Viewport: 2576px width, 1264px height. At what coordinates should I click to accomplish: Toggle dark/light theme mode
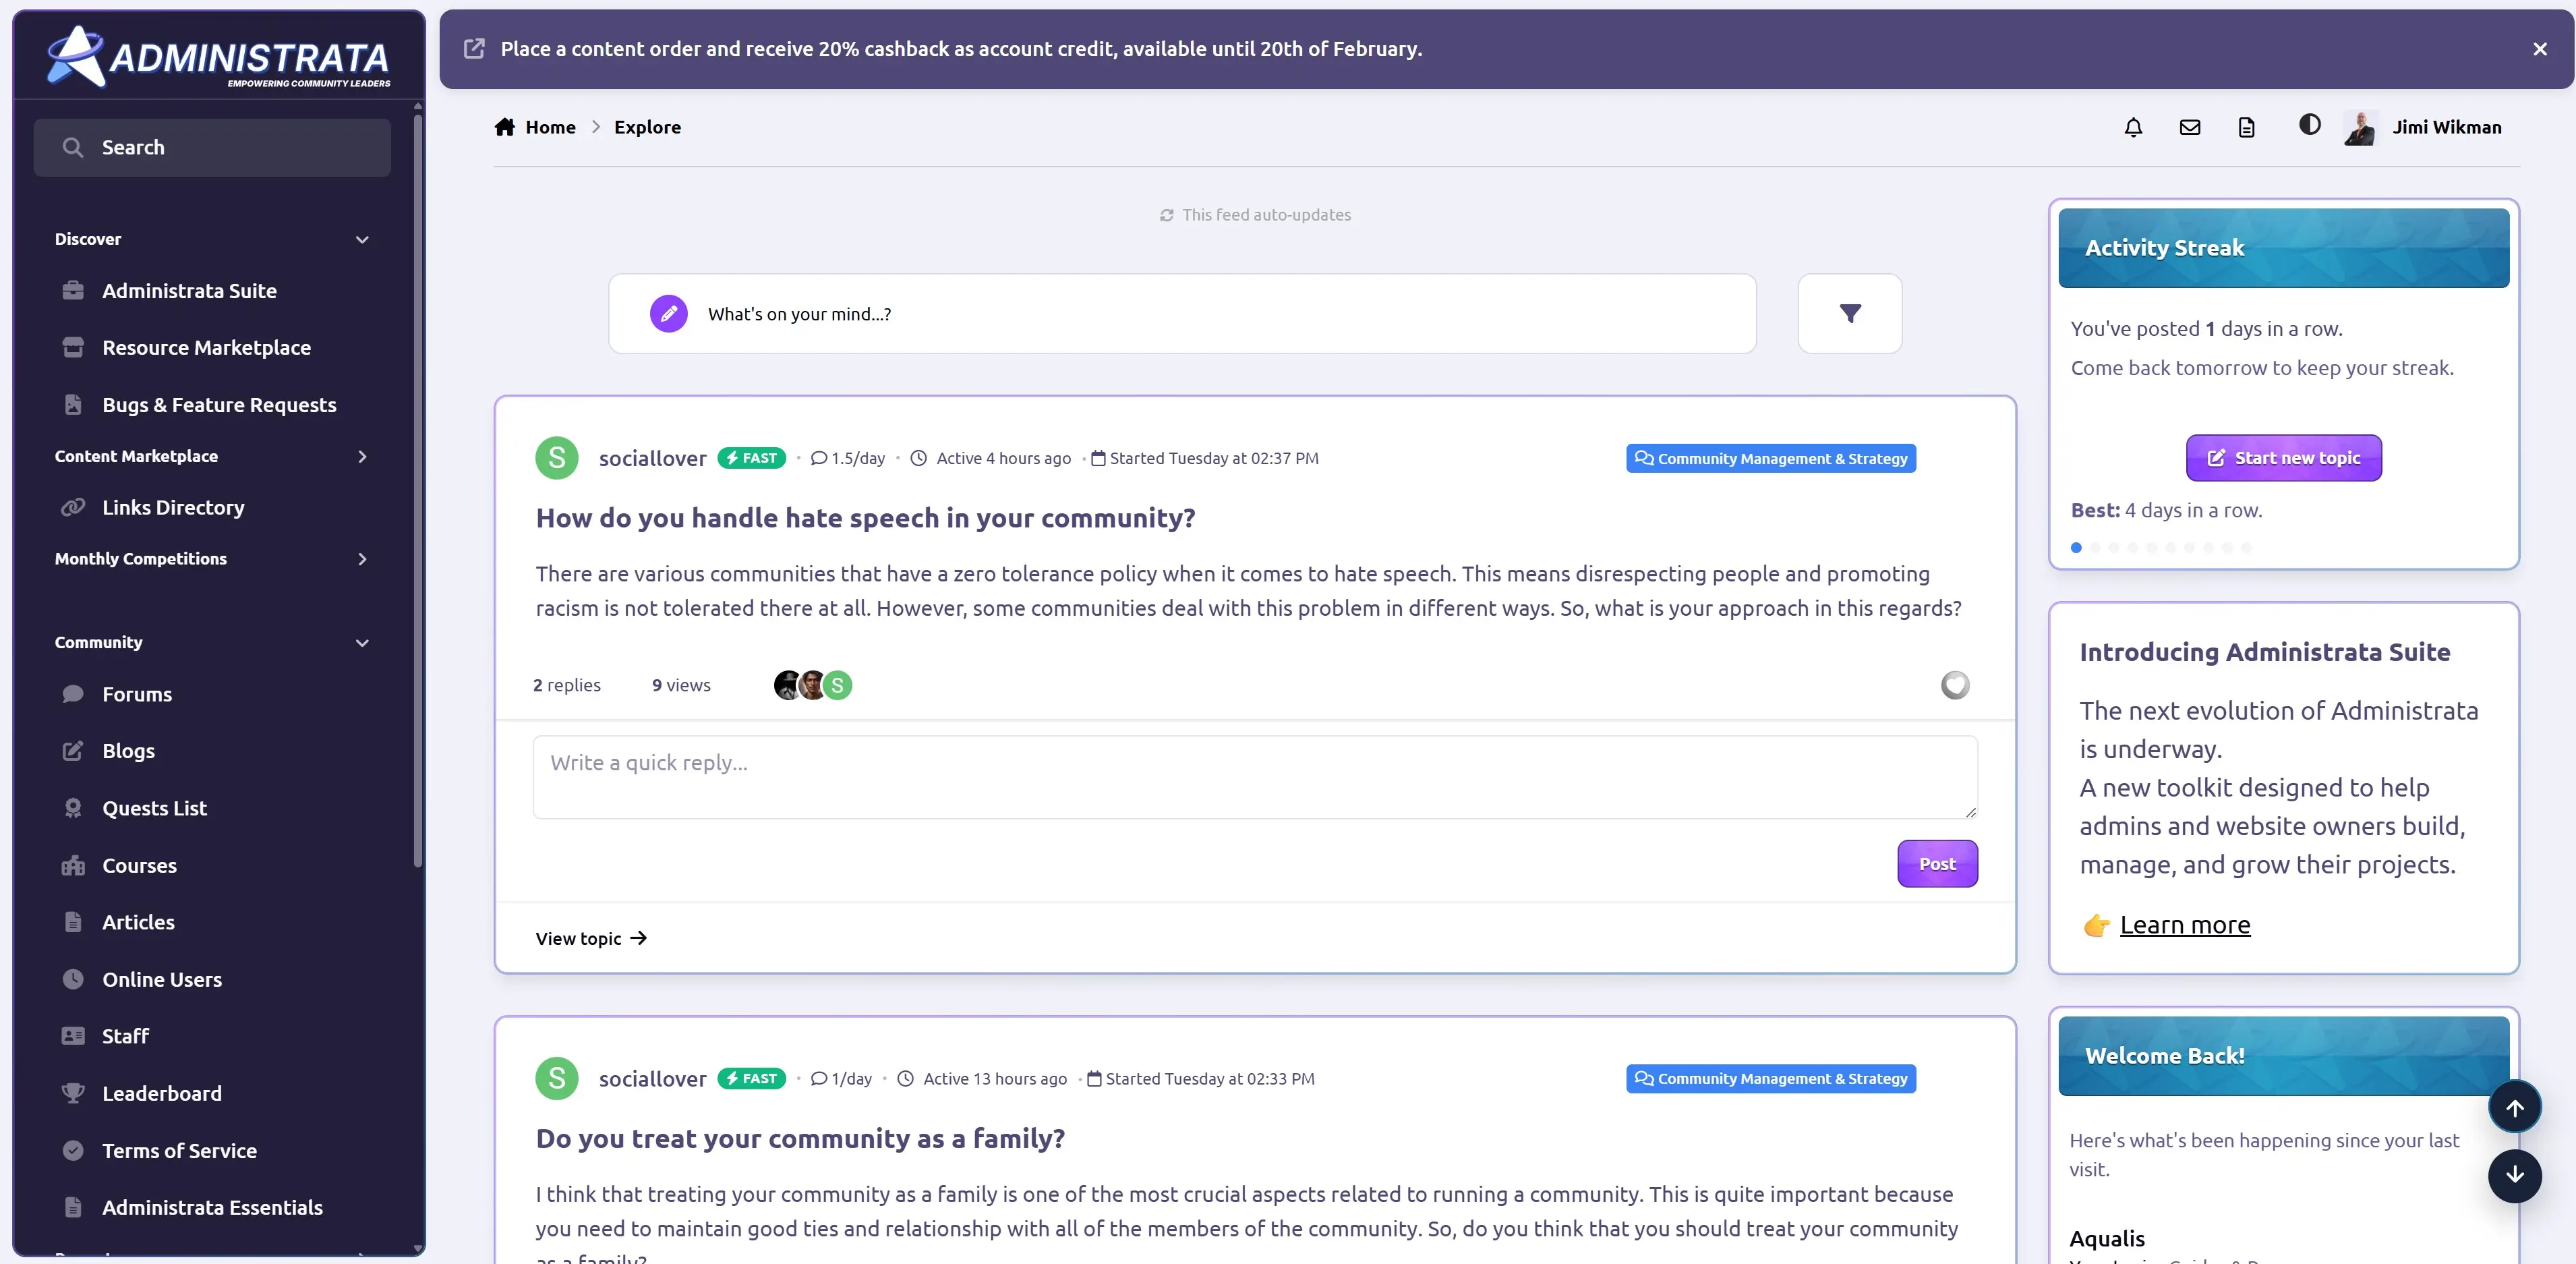click(2309, 125)
